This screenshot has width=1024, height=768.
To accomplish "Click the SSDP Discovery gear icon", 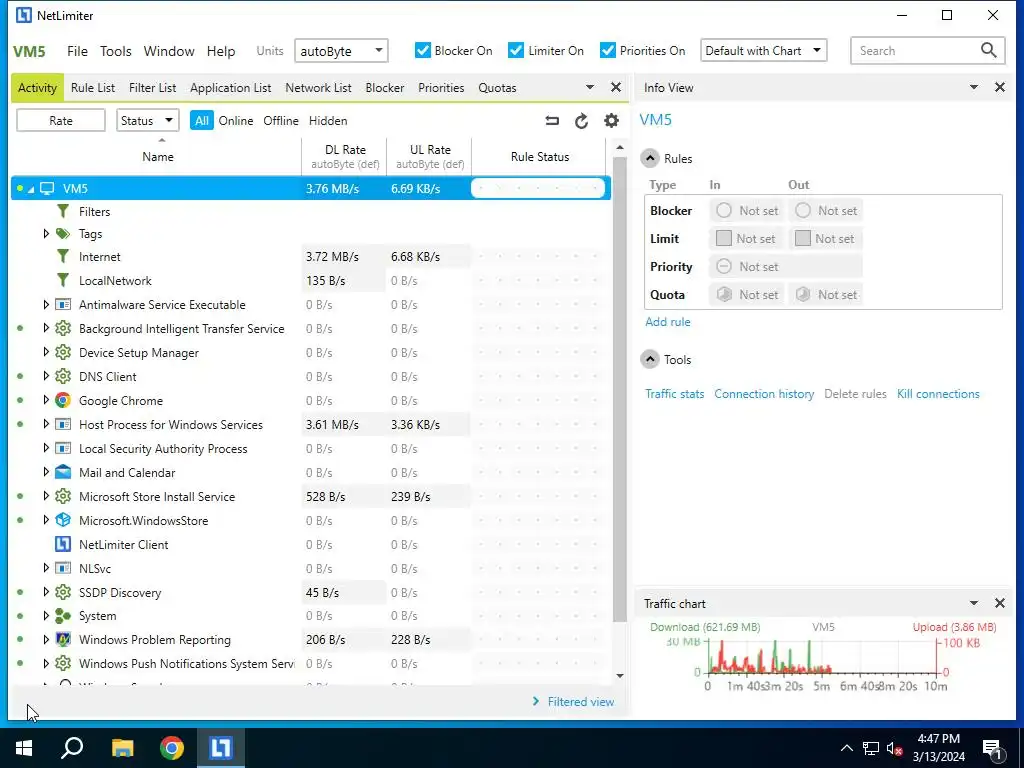I will [x=63, y=592].
